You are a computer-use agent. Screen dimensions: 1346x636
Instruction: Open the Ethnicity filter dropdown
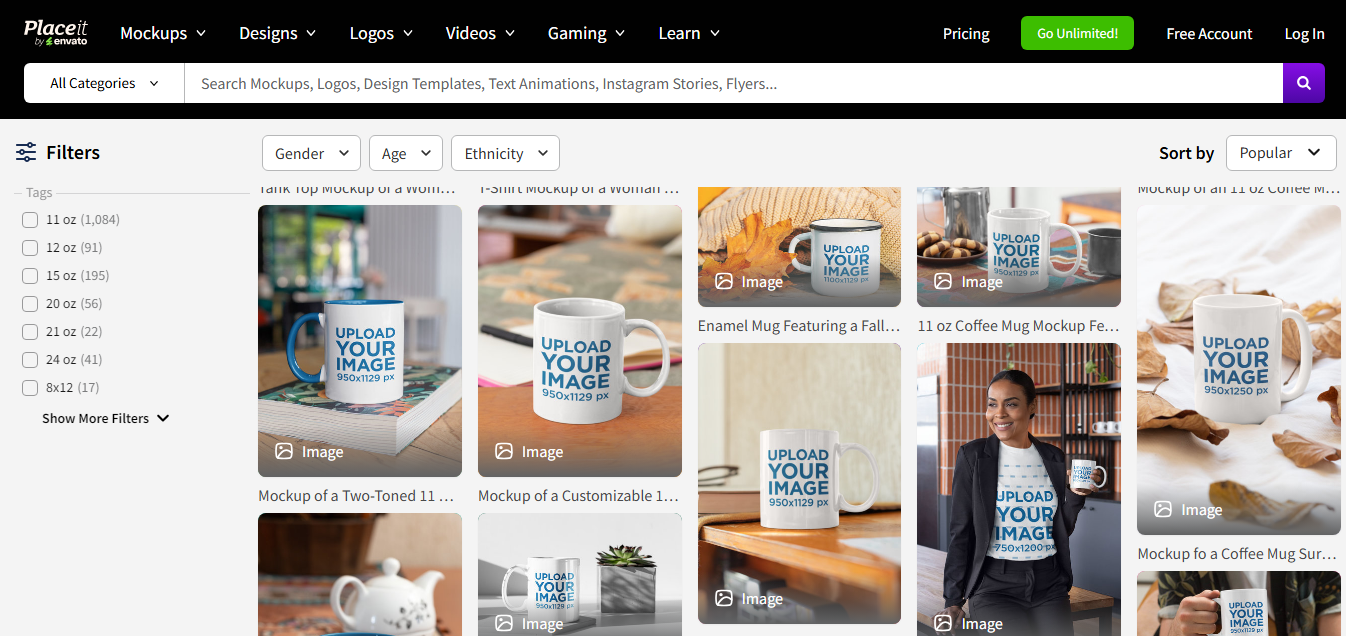(505, 153)
